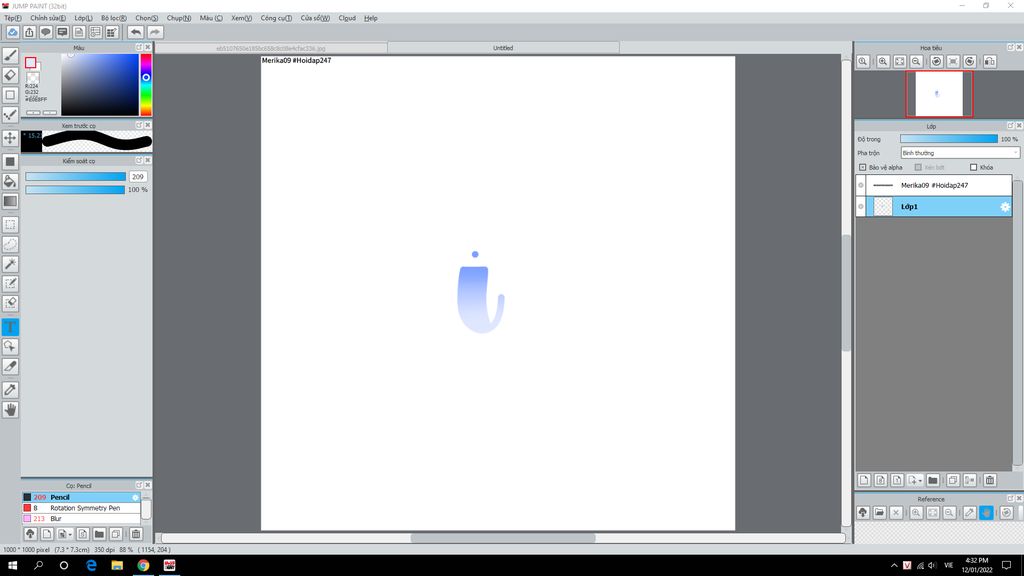The image size is (1024, 576).
Task: Undock the Lớp layer panel
Action: 1010,125
